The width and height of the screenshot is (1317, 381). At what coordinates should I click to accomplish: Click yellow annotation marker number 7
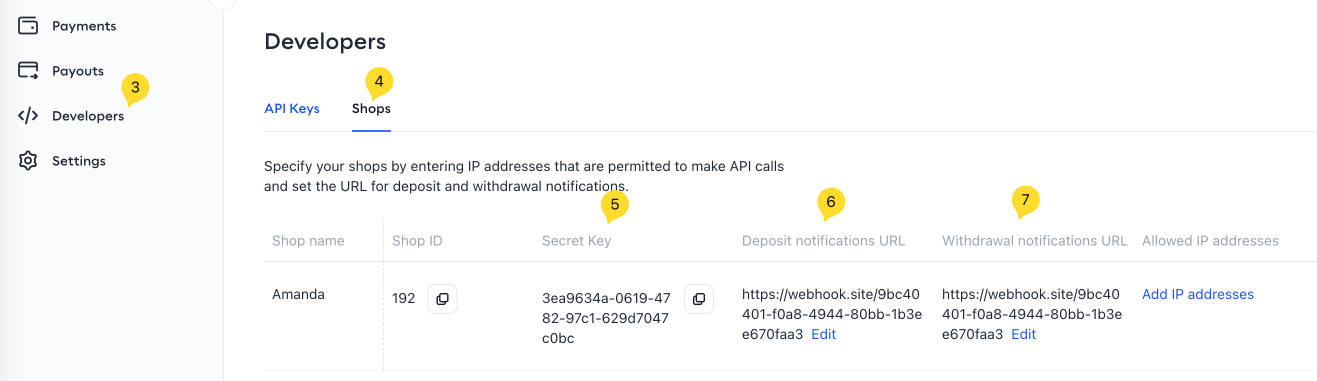point(1025,201)
